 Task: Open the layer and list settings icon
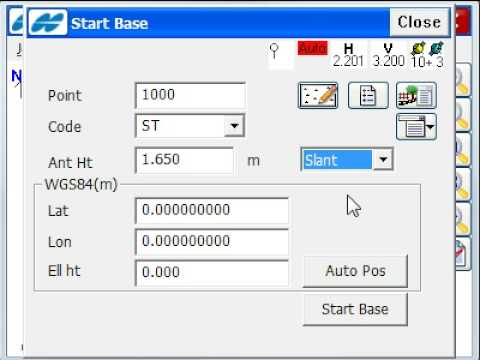[416, 96]
